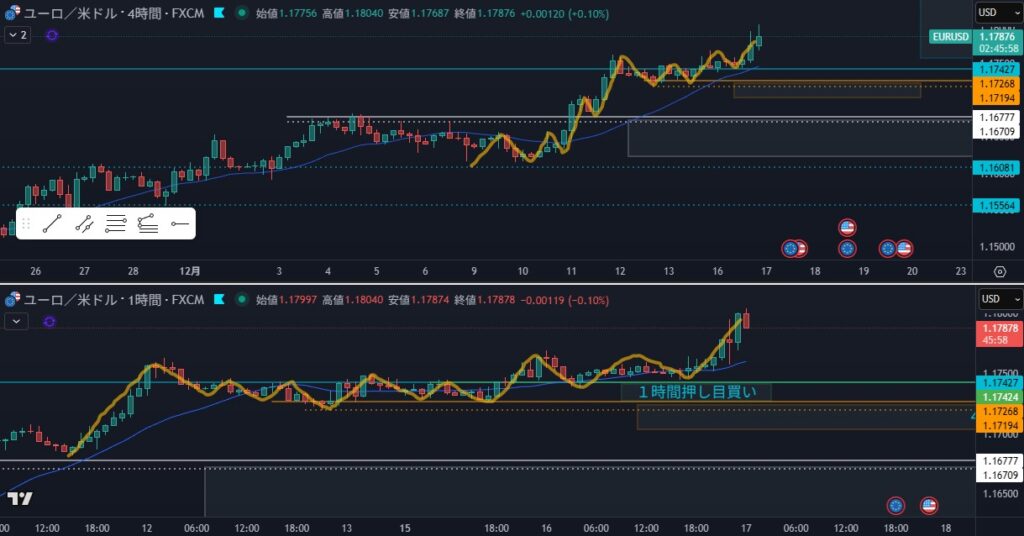
Task: Open the USD currency dropdown on lower chart
Action: pos(997,299)
